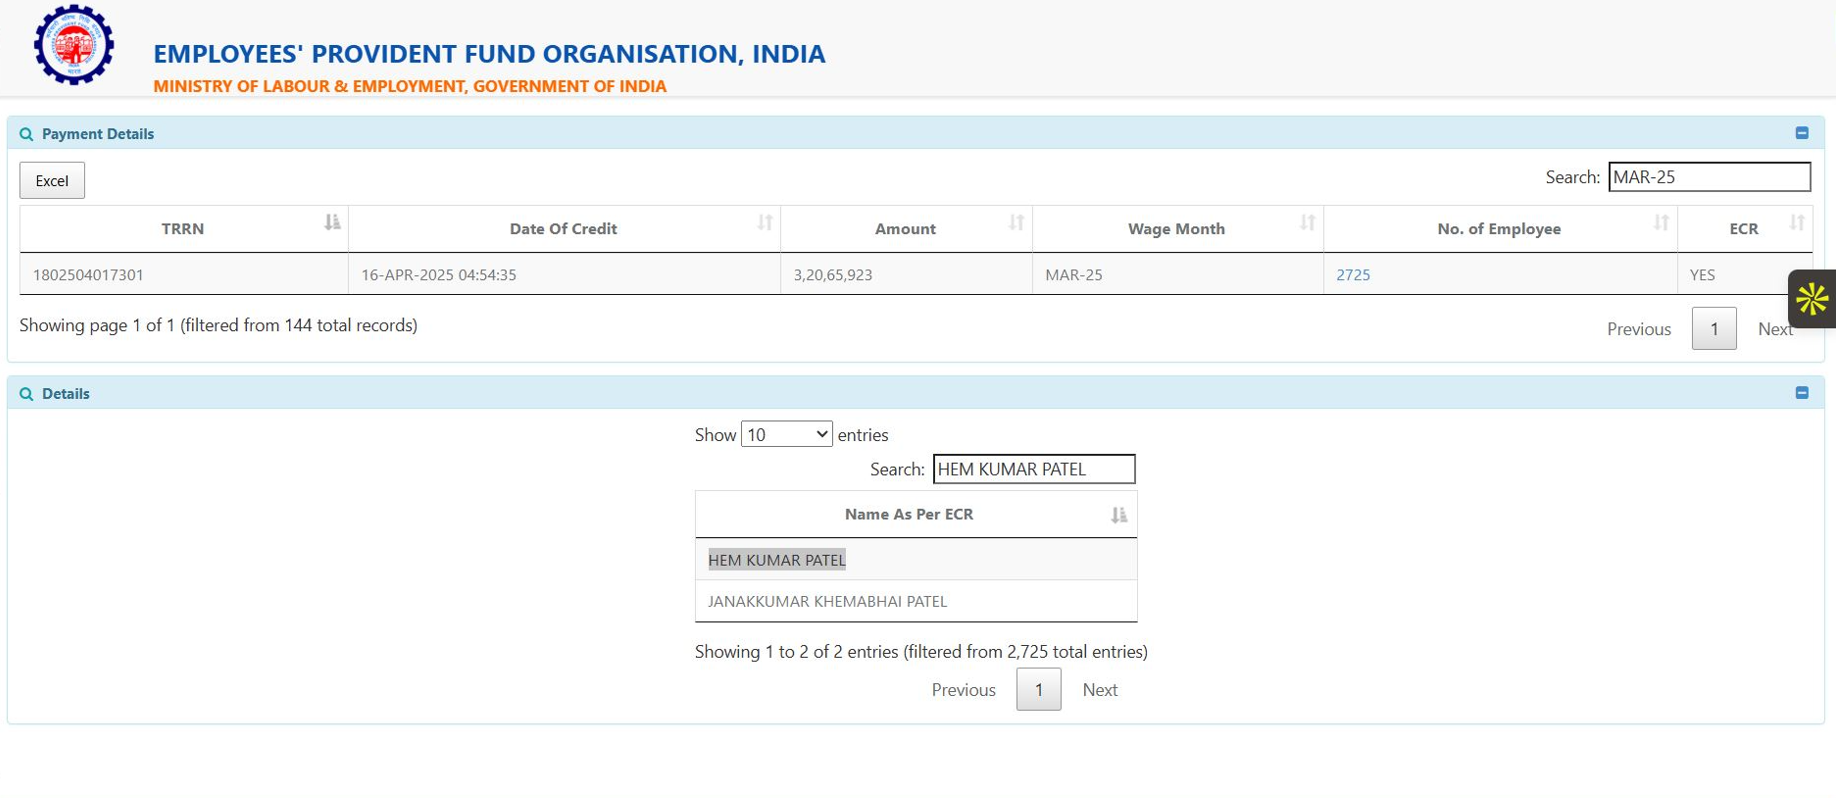The image size is (1836, 798).
Task: Click the Payment Details search field
Action: point(1708,177)
